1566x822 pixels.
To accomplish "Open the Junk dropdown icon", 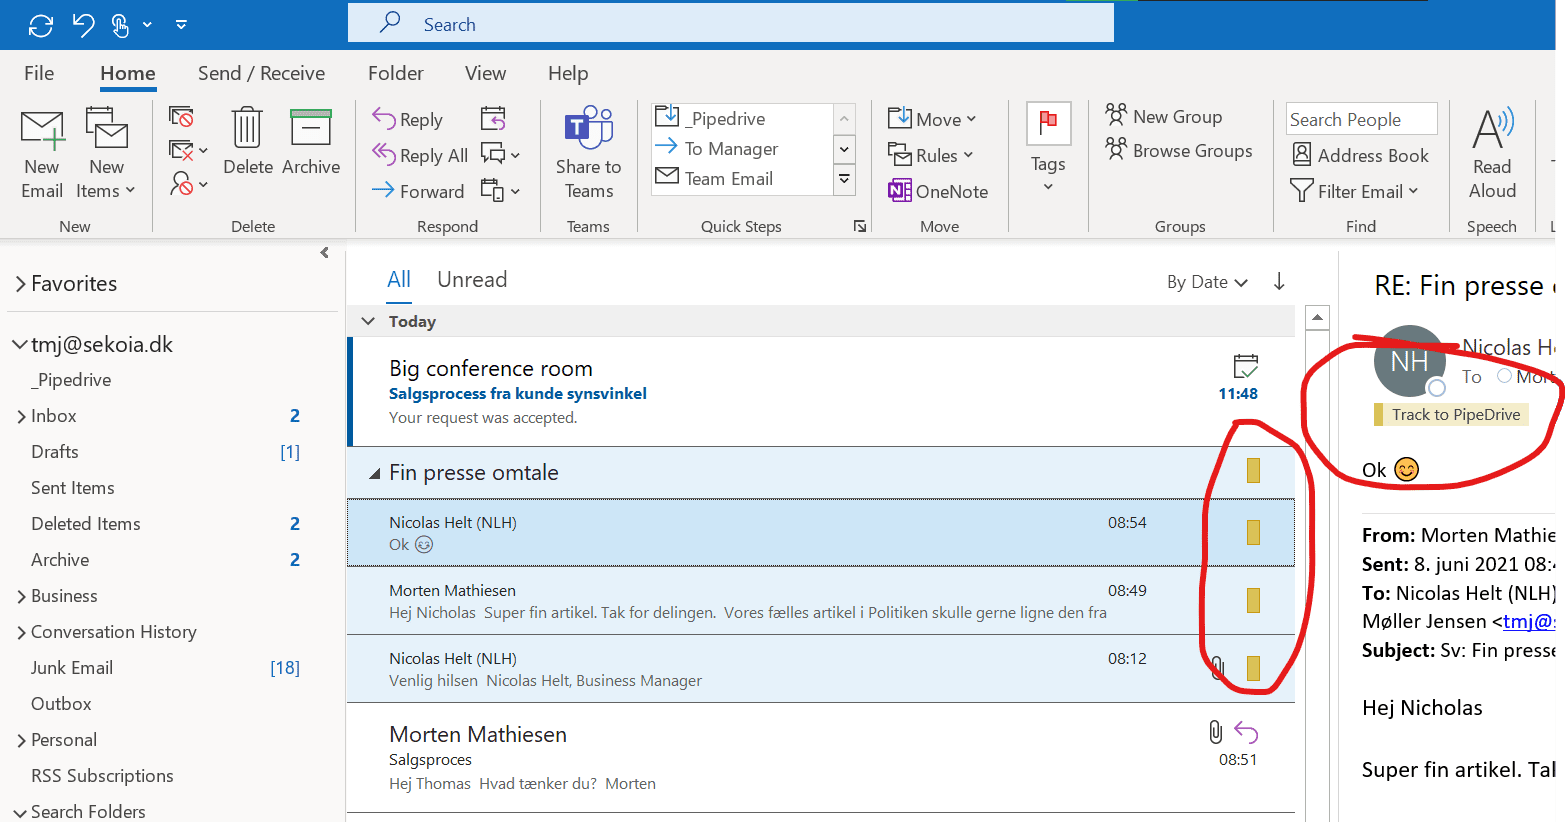I will coord(188,184).
